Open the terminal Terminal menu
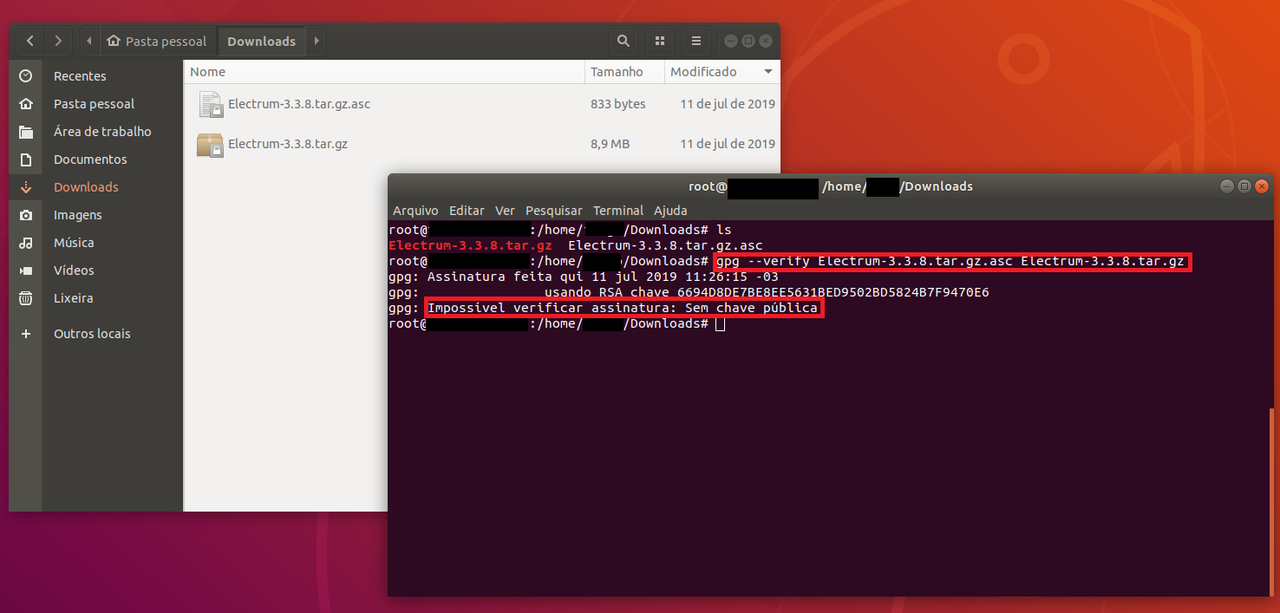 pyautogui.click(x=618, y=211)
